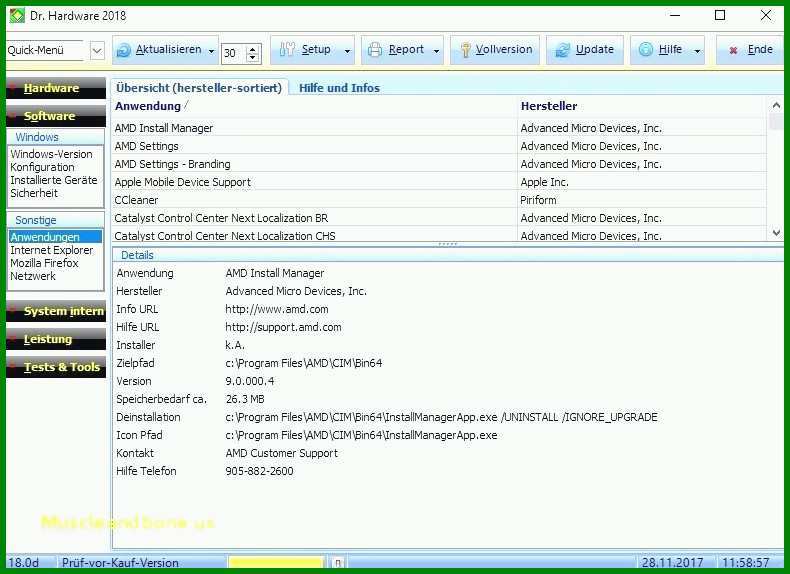Click the Dr. Hardware title bar logo
Viewport: 790px width, 574px height.
pyautogui.click(x=17, y=16)
